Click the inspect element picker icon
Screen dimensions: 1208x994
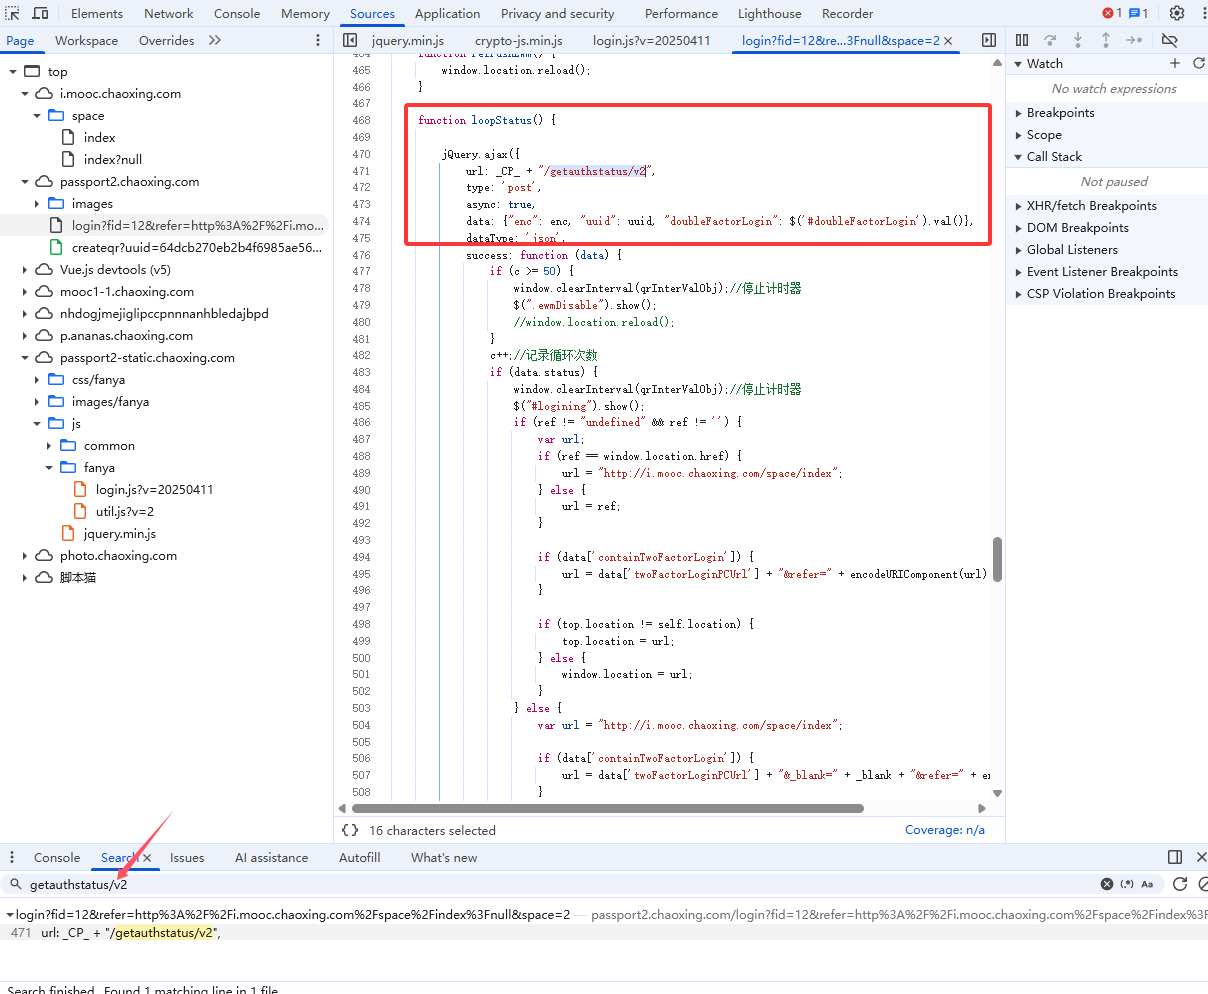(x=13, y=13)
